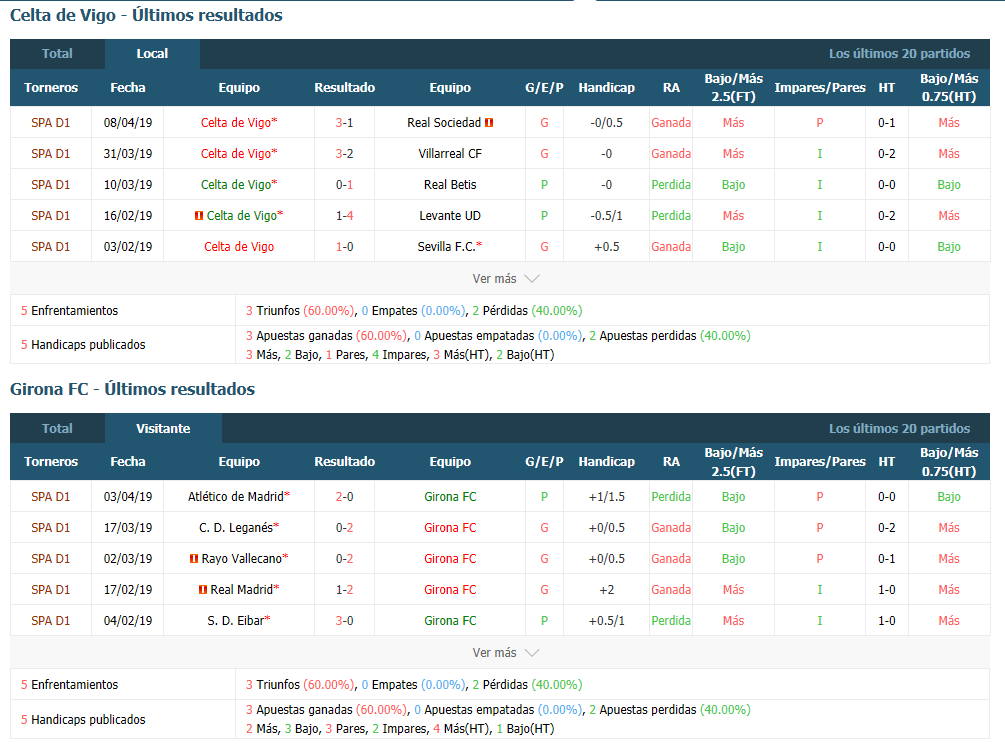Click Ganada in the Villarreal CF row
This screenshot has width=1005, height=746.
(x=670, y=154)
